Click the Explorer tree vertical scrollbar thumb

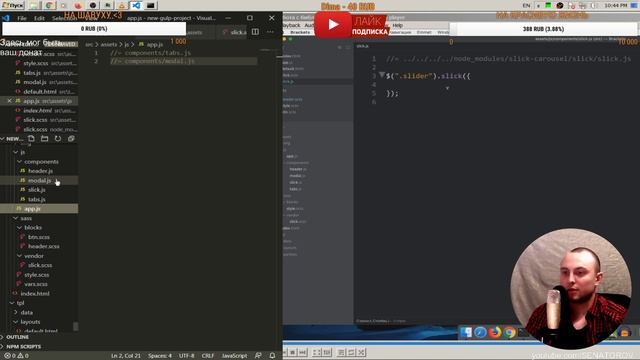[x=76, y=326]
